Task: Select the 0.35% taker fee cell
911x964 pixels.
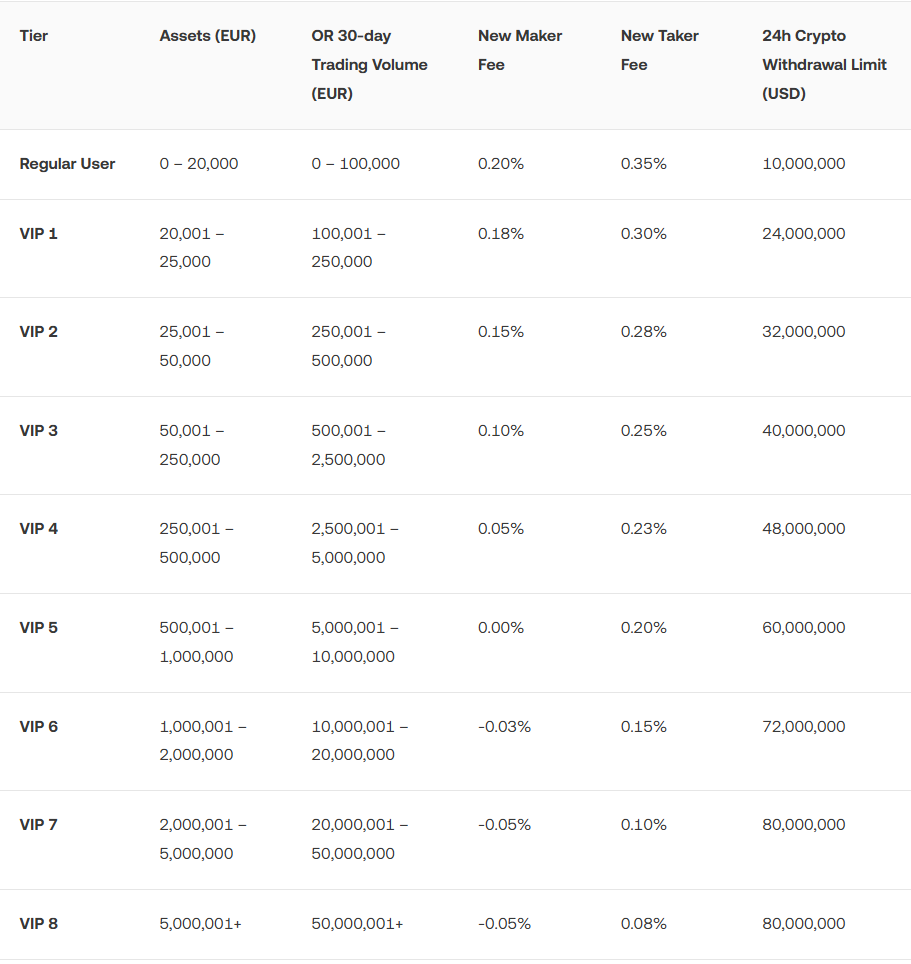Action: (x=644, y=164)
